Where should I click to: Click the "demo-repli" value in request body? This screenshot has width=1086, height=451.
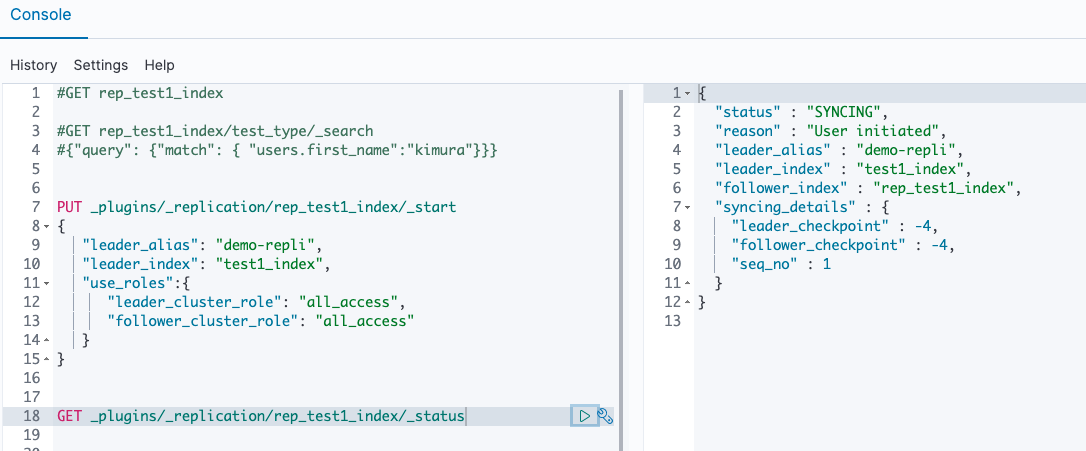[265, 245]
